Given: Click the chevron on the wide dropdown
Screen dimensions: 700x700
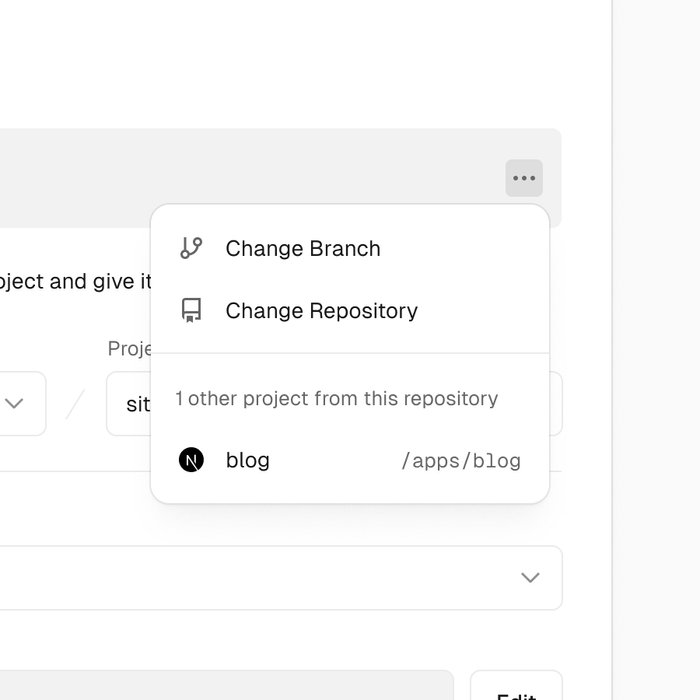Looking at the screenshot, I should [x=530, y=578].
